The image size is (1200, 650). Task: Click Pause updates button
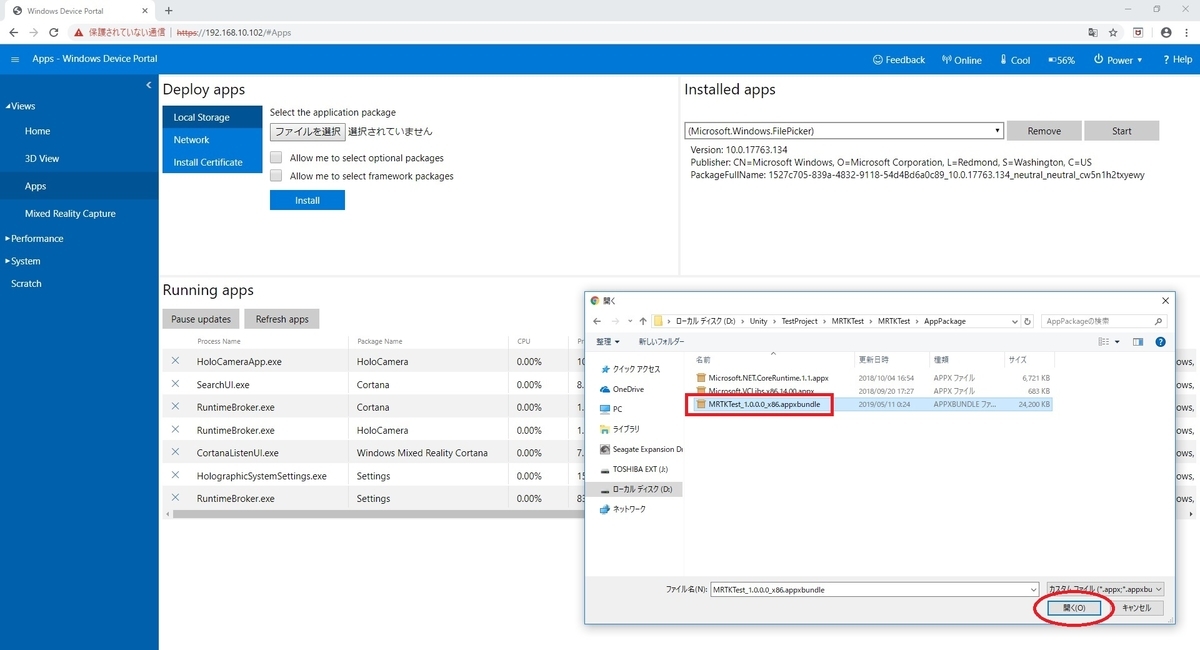click(201, 319)
